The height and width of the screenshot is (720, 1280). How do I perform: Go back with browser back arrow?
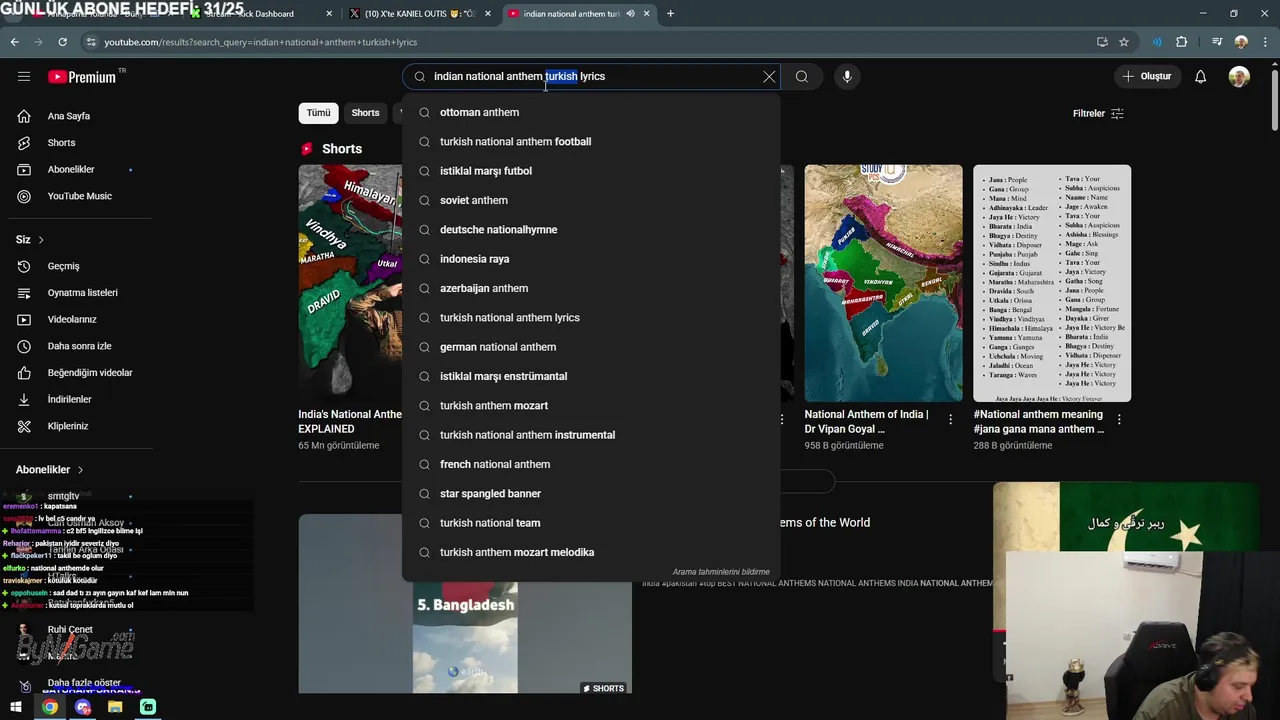click(15, 42)
